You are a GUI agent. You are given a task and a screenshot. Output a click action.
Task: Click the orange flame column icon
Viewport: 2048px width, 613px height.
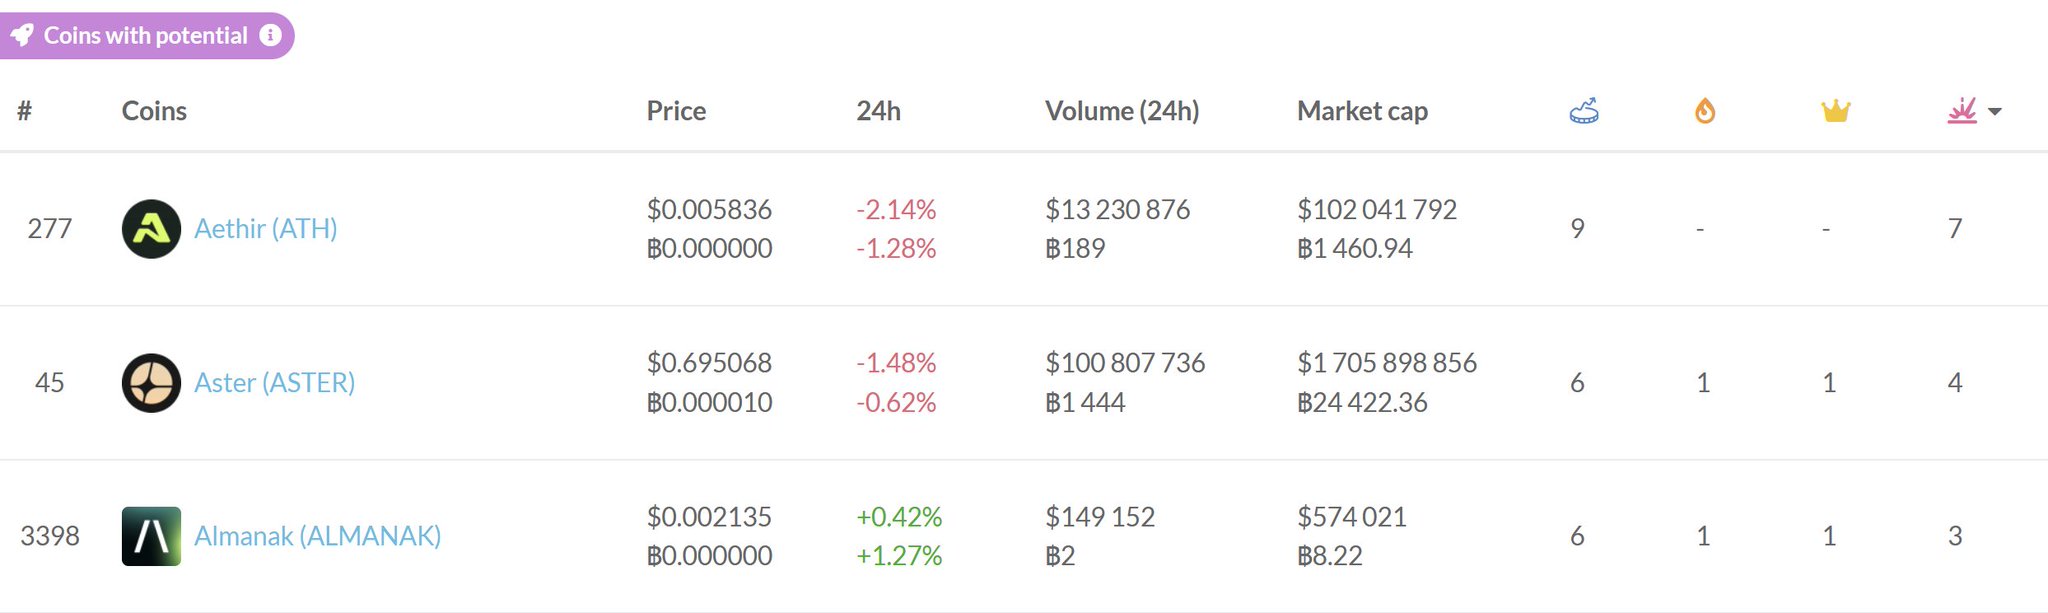(1705, 111)
